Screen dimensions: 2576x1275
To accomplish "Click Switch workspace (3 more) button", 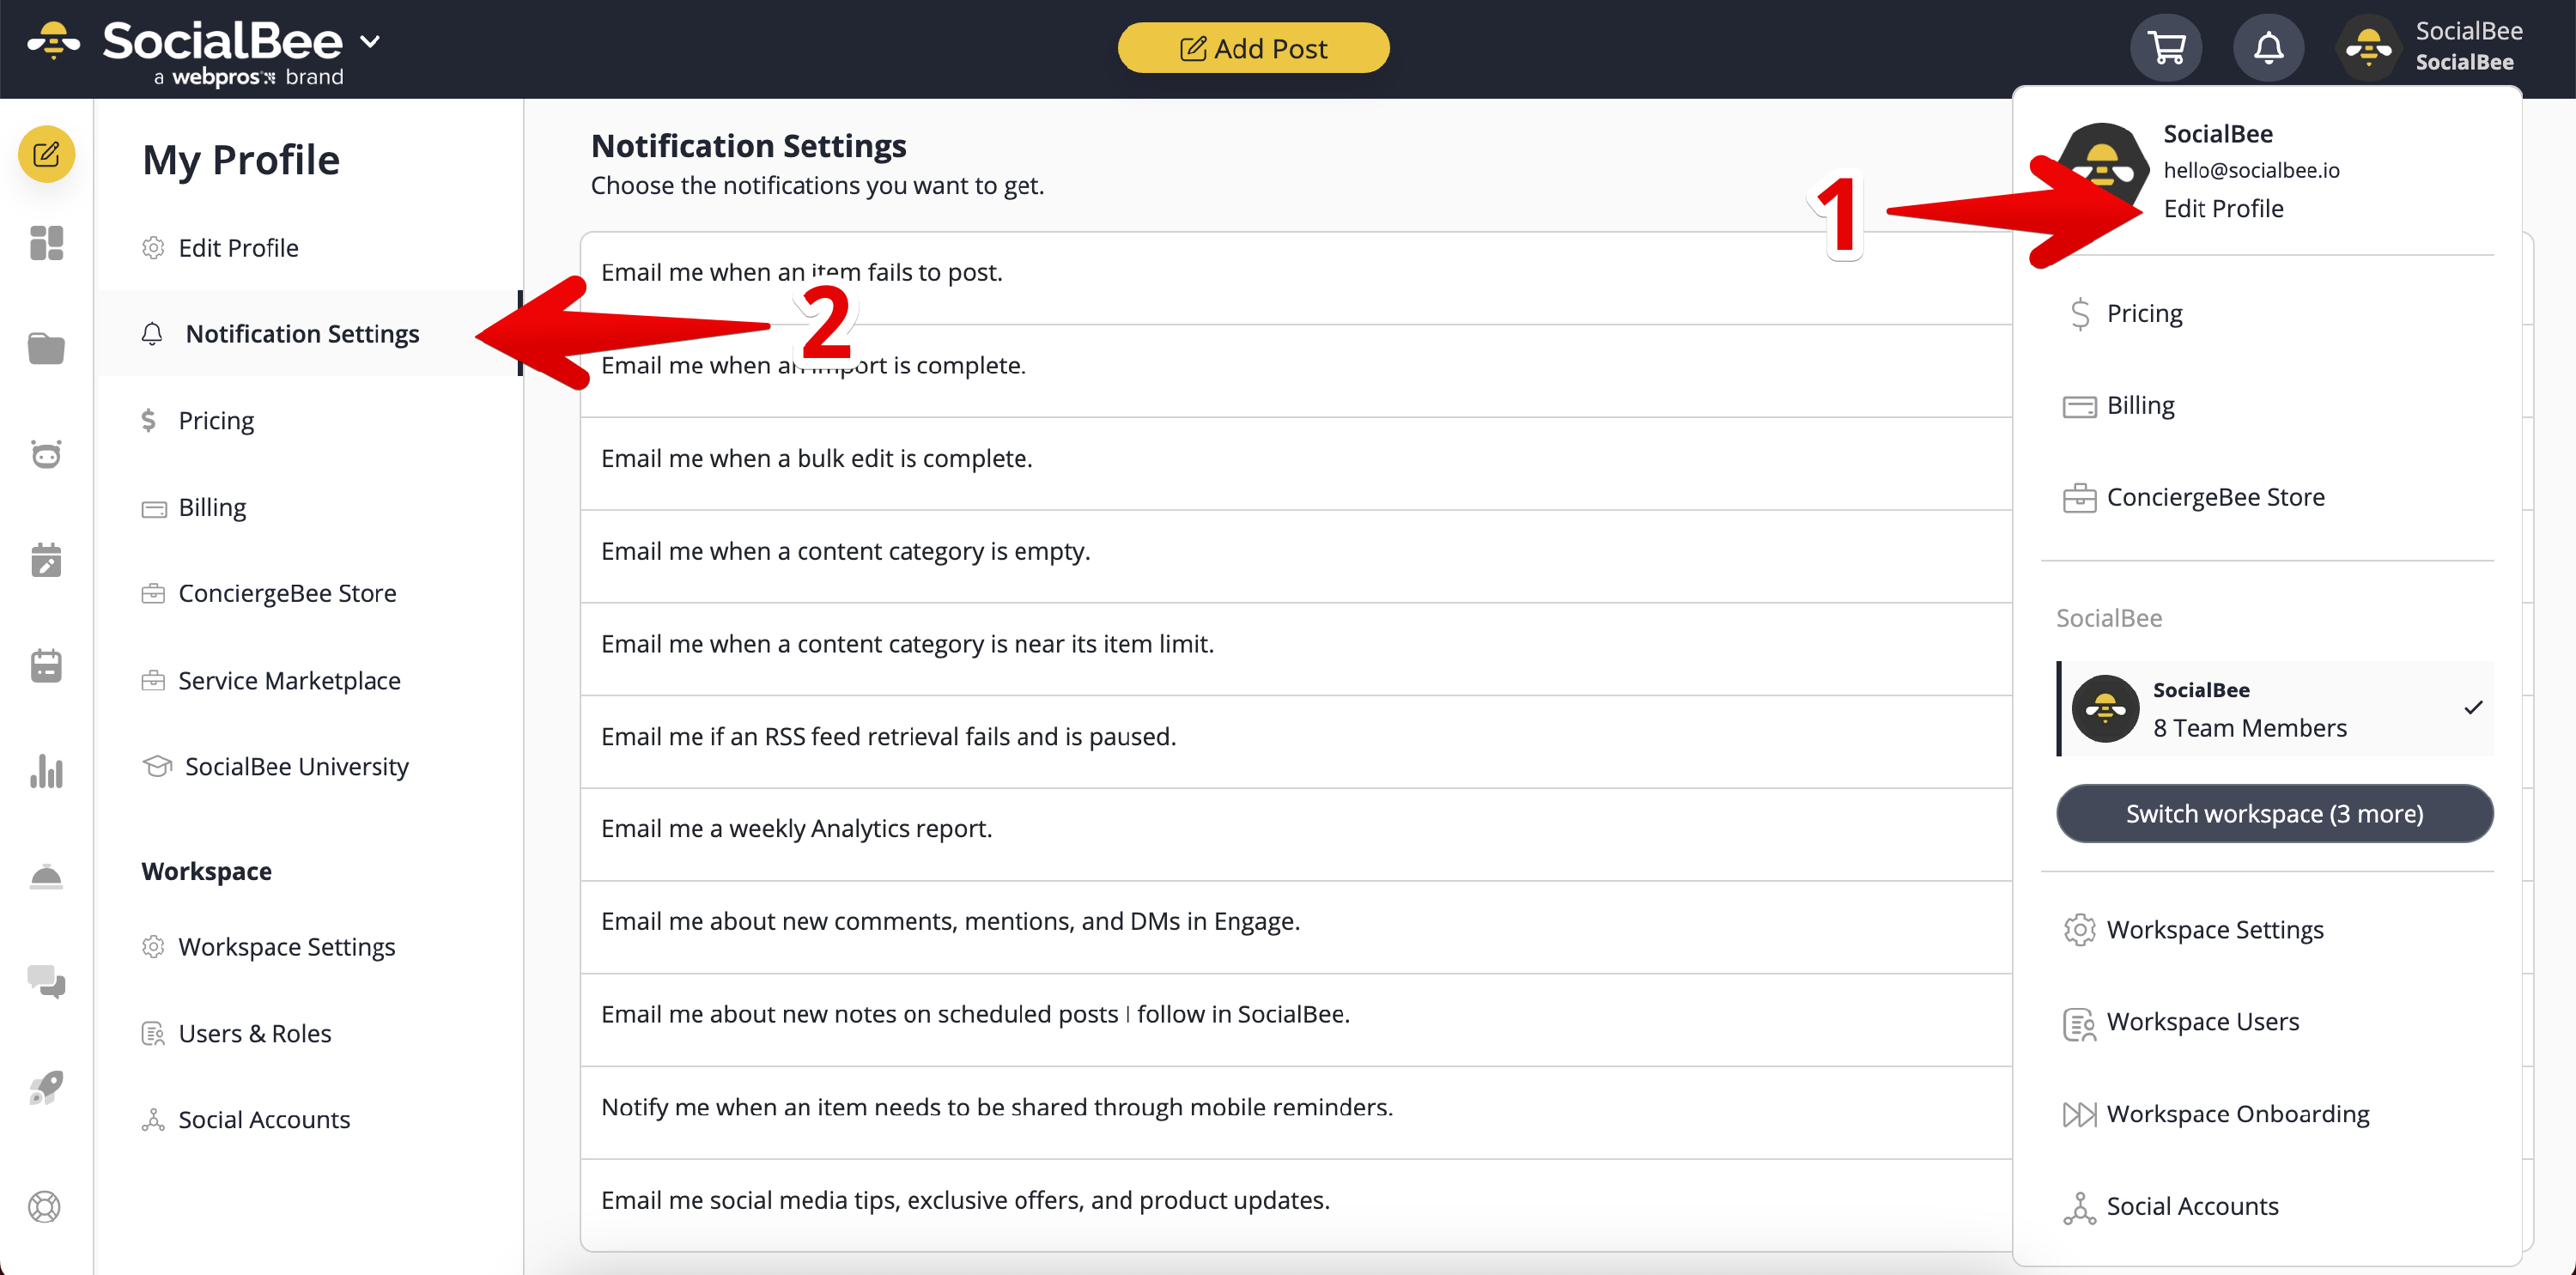I will 2274,814.
